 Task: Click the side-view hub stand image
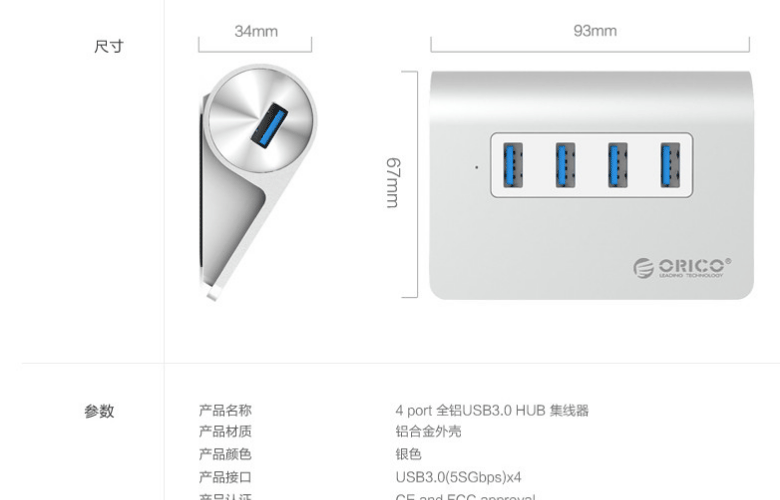click(258, 182)
